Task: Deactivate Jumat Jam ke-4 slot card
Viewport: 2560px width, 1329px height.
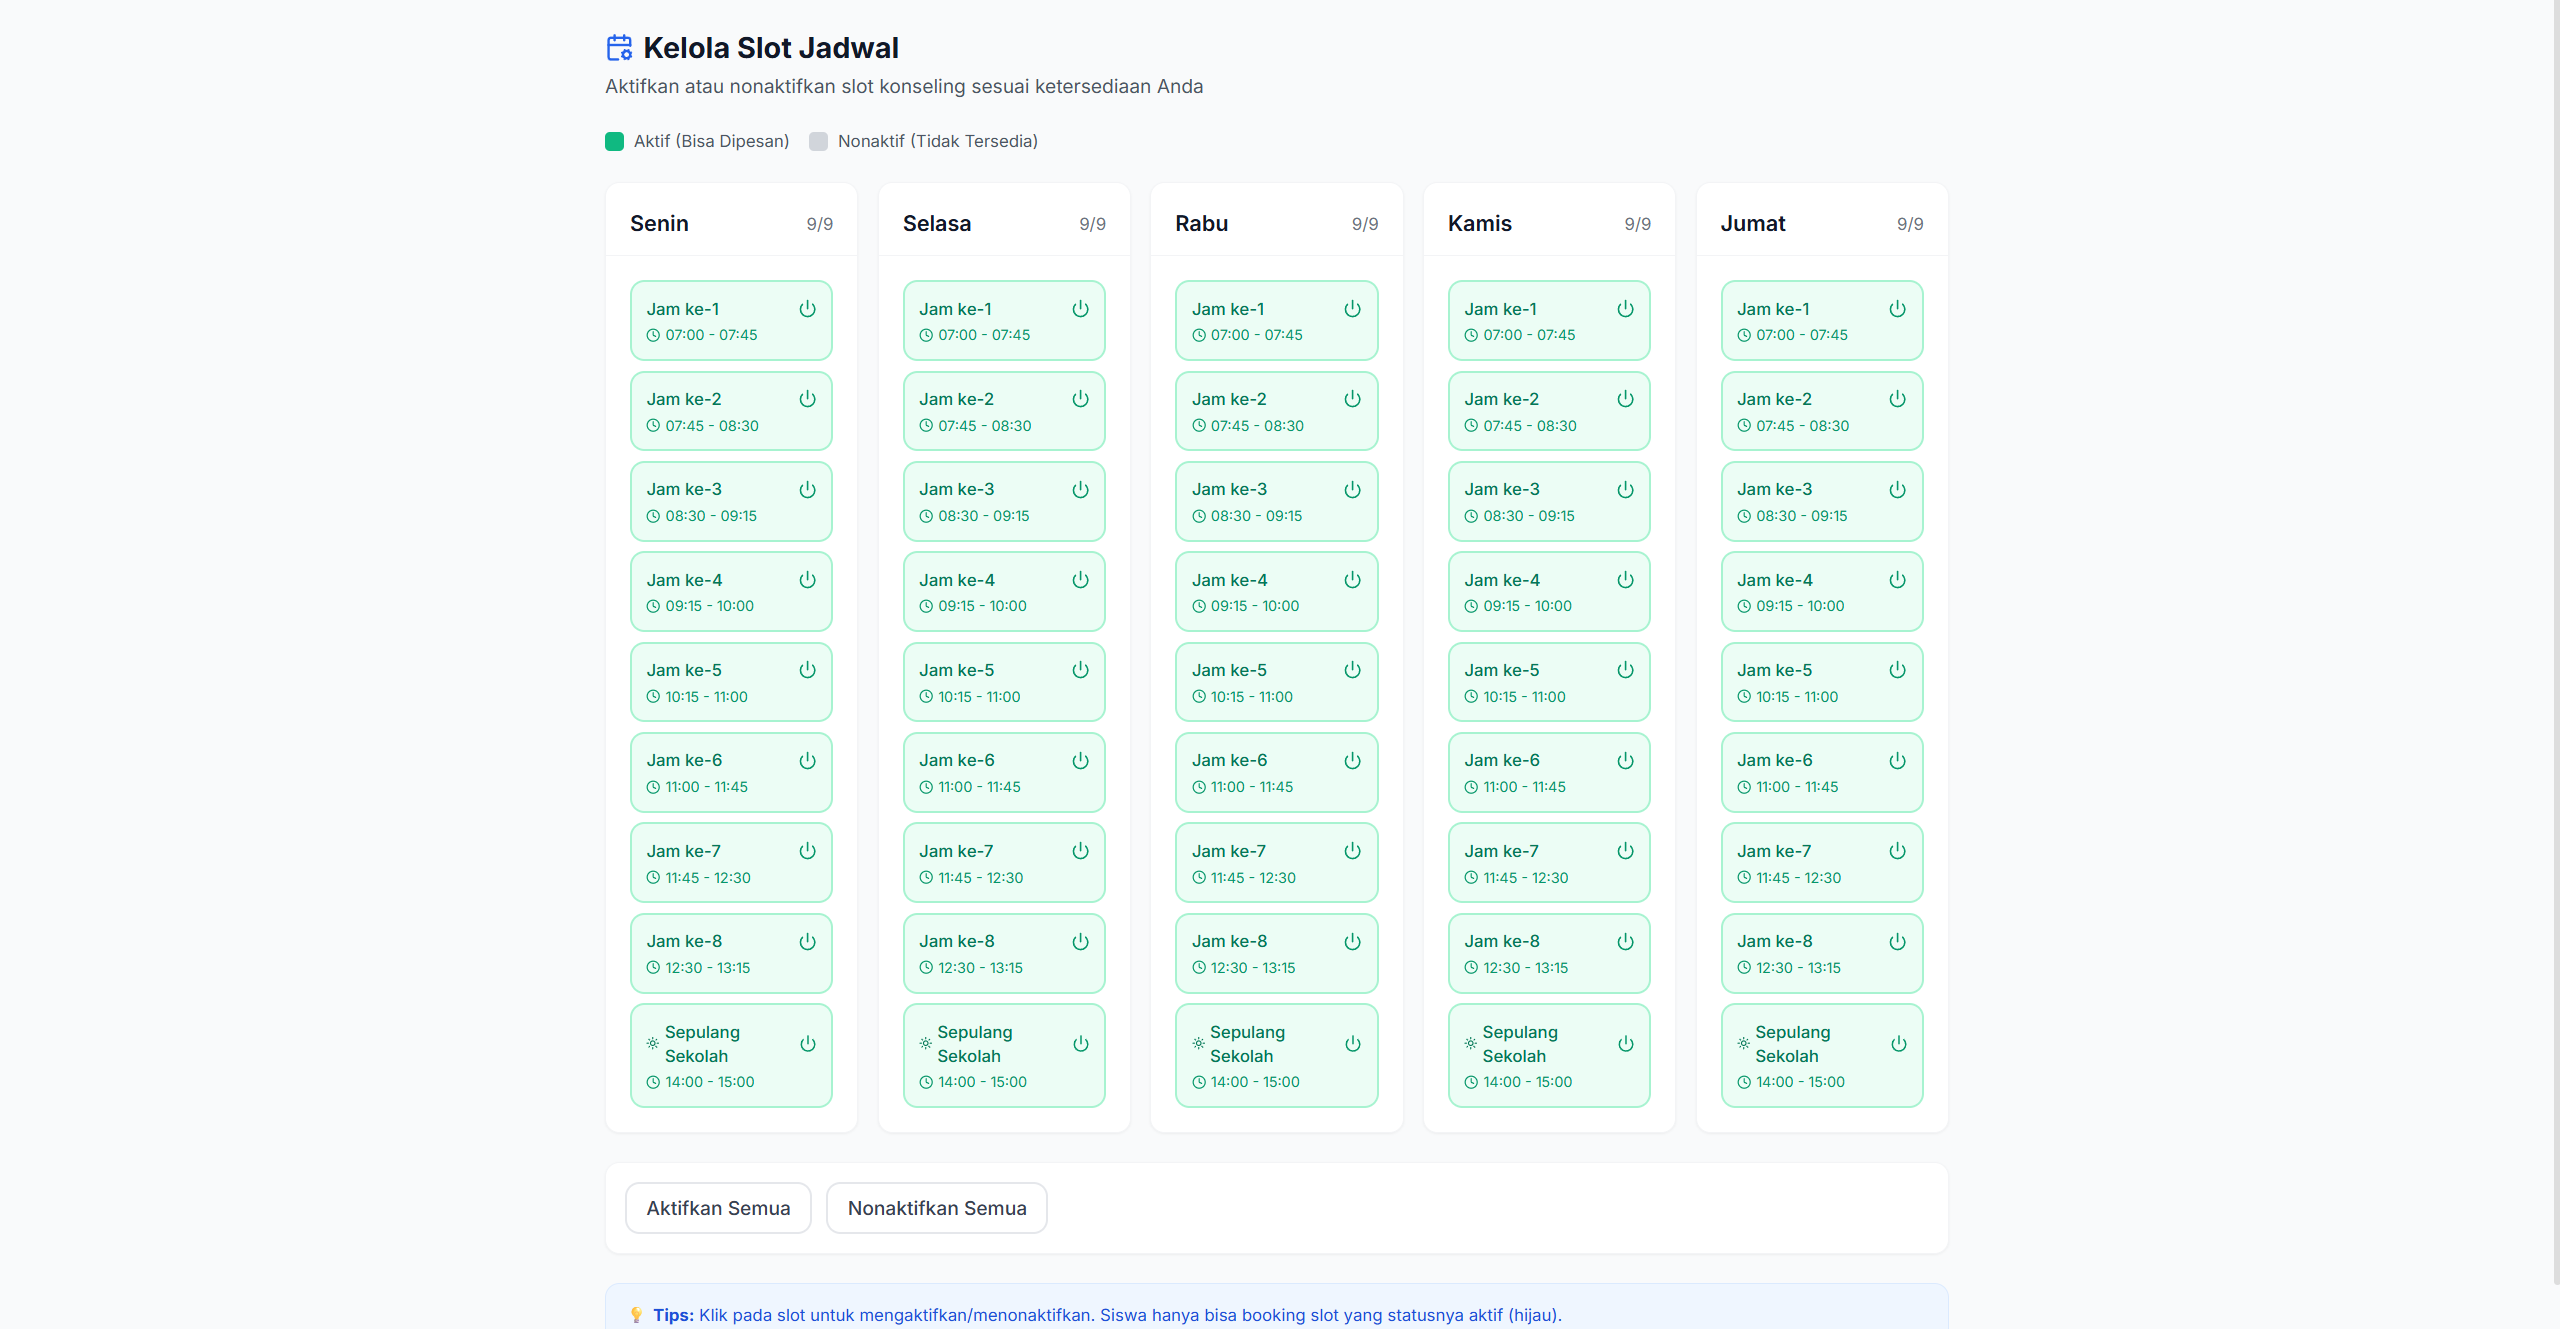Action: click(1821, 592)
